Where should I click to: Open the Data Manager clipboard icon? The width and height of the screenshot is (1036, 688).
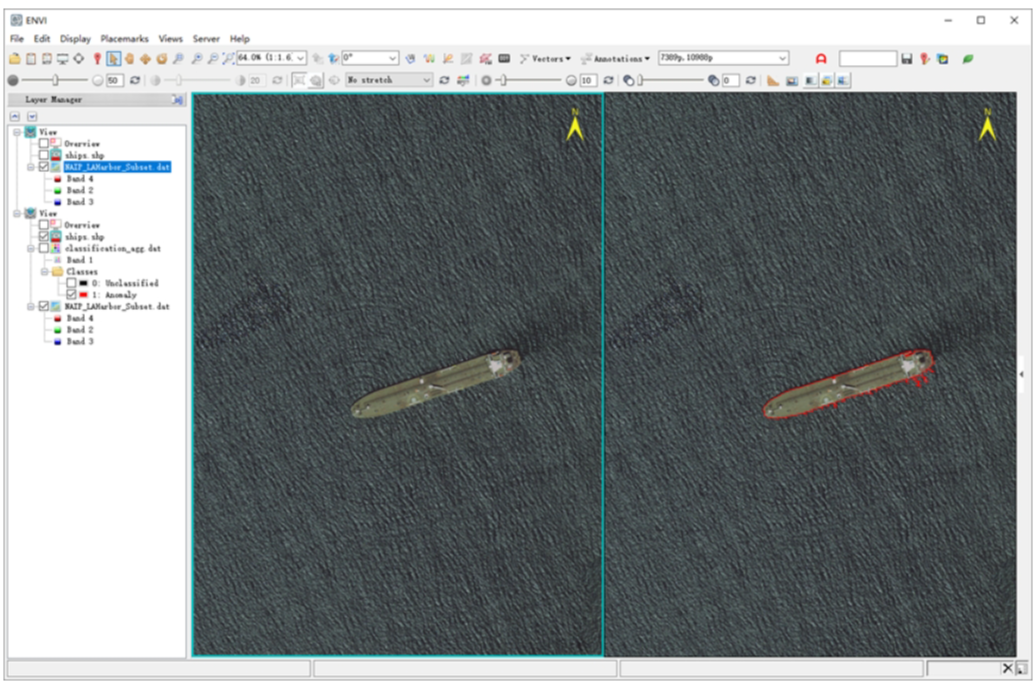tap(31, 59)
